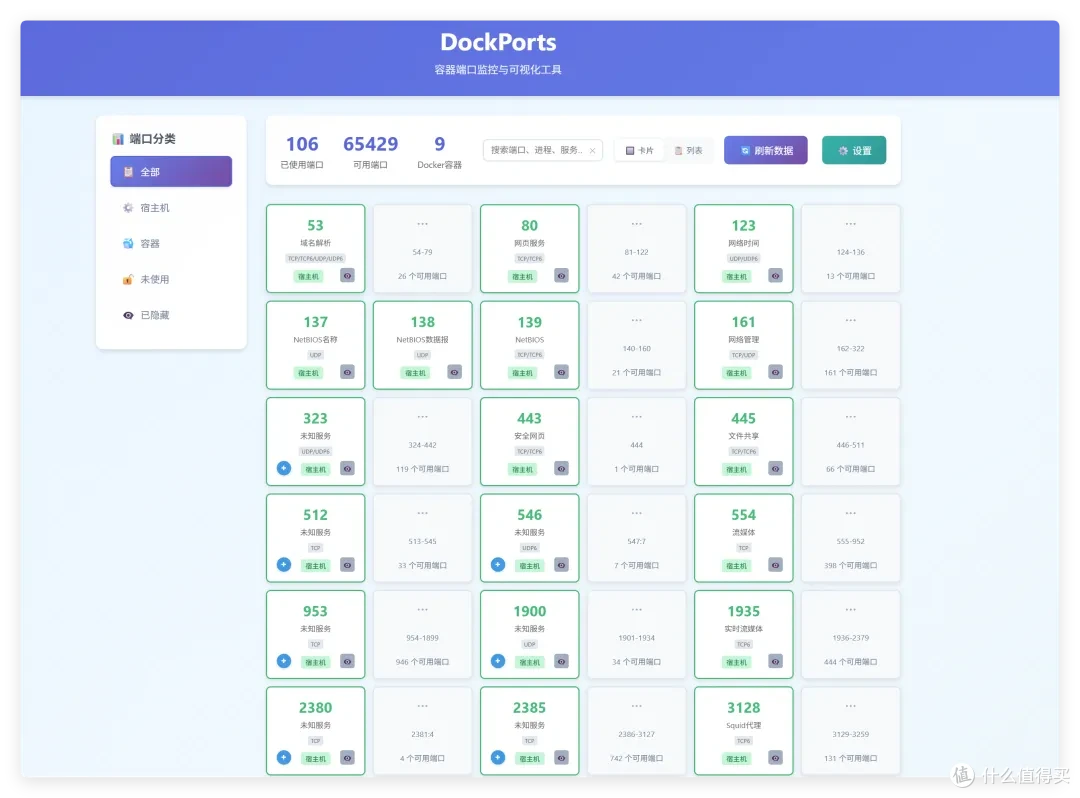Click the 444 single available port card
The image size is (1080, 798).
tap(636, 441)
